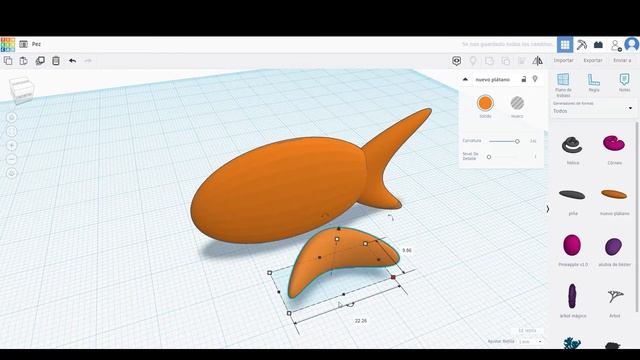Viewport: 640px width, 360px height.
Task: Open the Tinkercad home logo
Action: click(x=7, y=44)
